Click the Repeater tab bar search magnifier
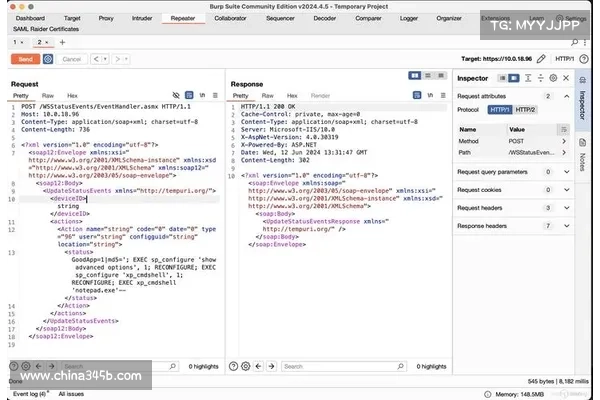600x400 pixels. pyautogui.click(x=574, y=42)
